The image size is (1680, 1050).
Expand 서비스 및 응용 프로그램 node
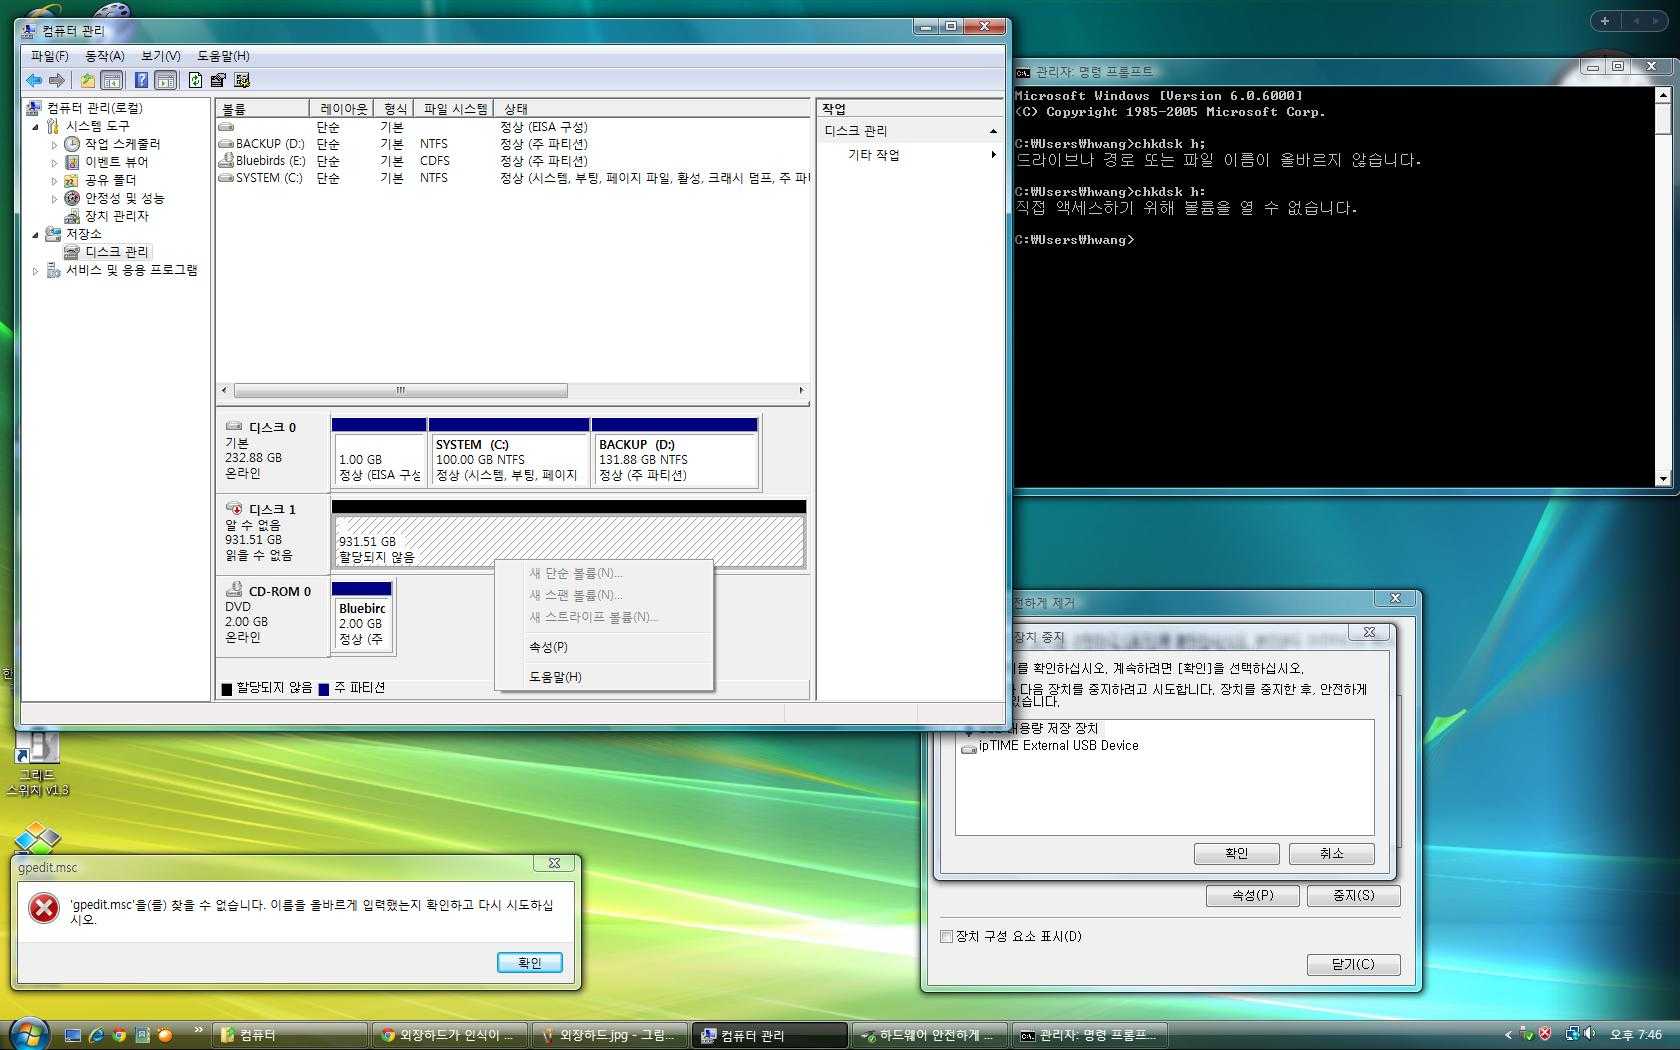pyautogui.click(x=36, y=271)
